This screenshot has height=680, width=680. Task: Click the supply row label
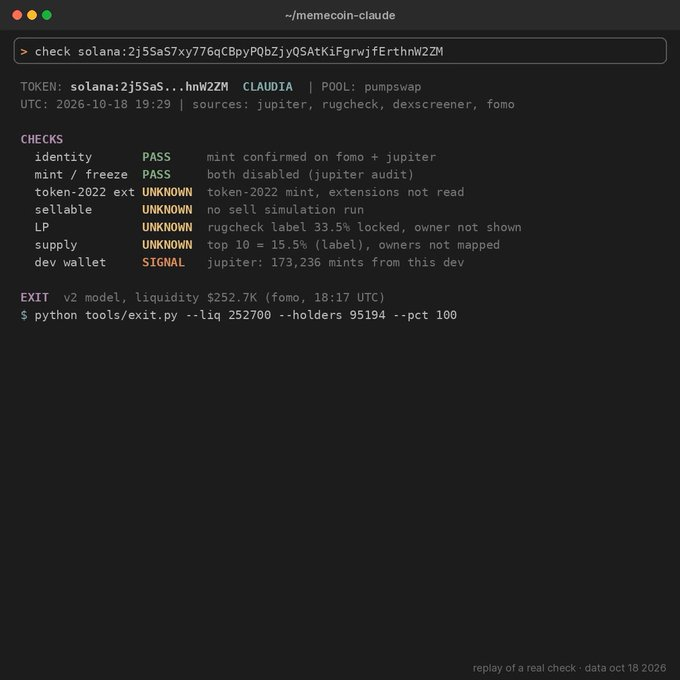pos(56,245)
